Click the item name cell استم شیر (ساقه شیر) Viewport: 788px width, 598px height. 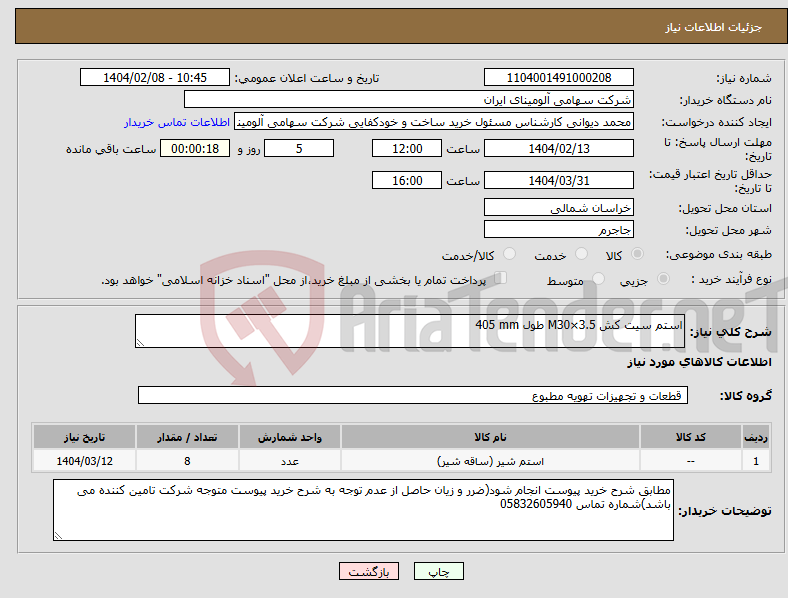490,461
